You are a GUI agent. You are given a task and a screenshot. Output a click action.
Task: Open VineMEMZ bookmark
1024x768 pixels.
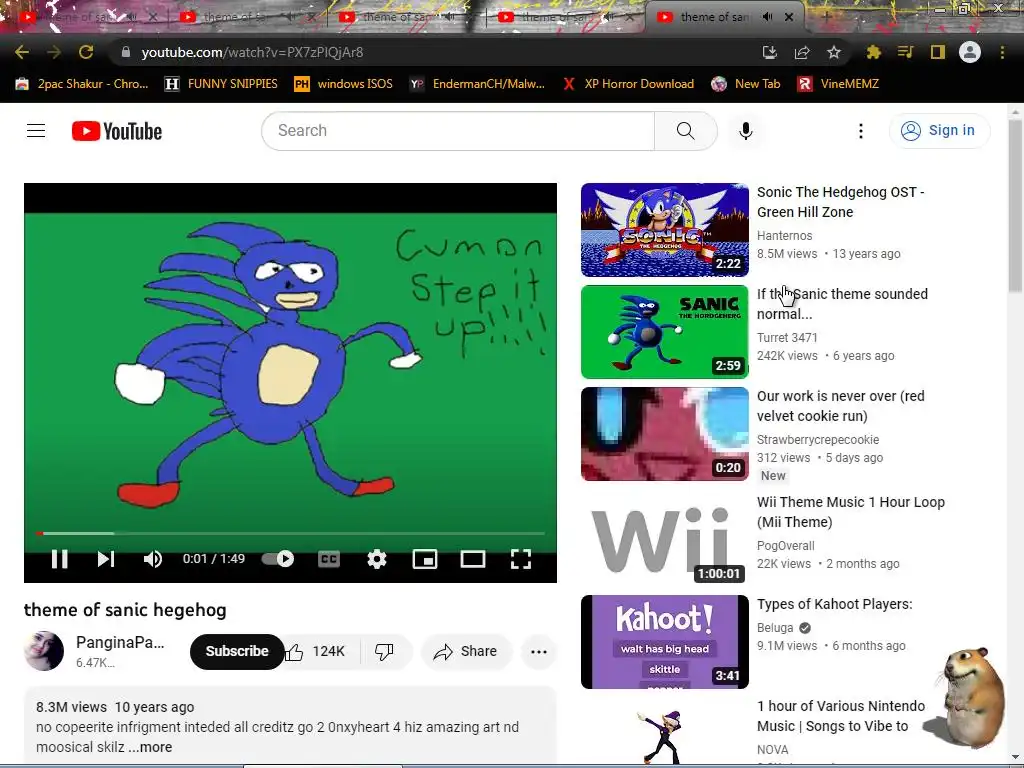tap(839, 84)
